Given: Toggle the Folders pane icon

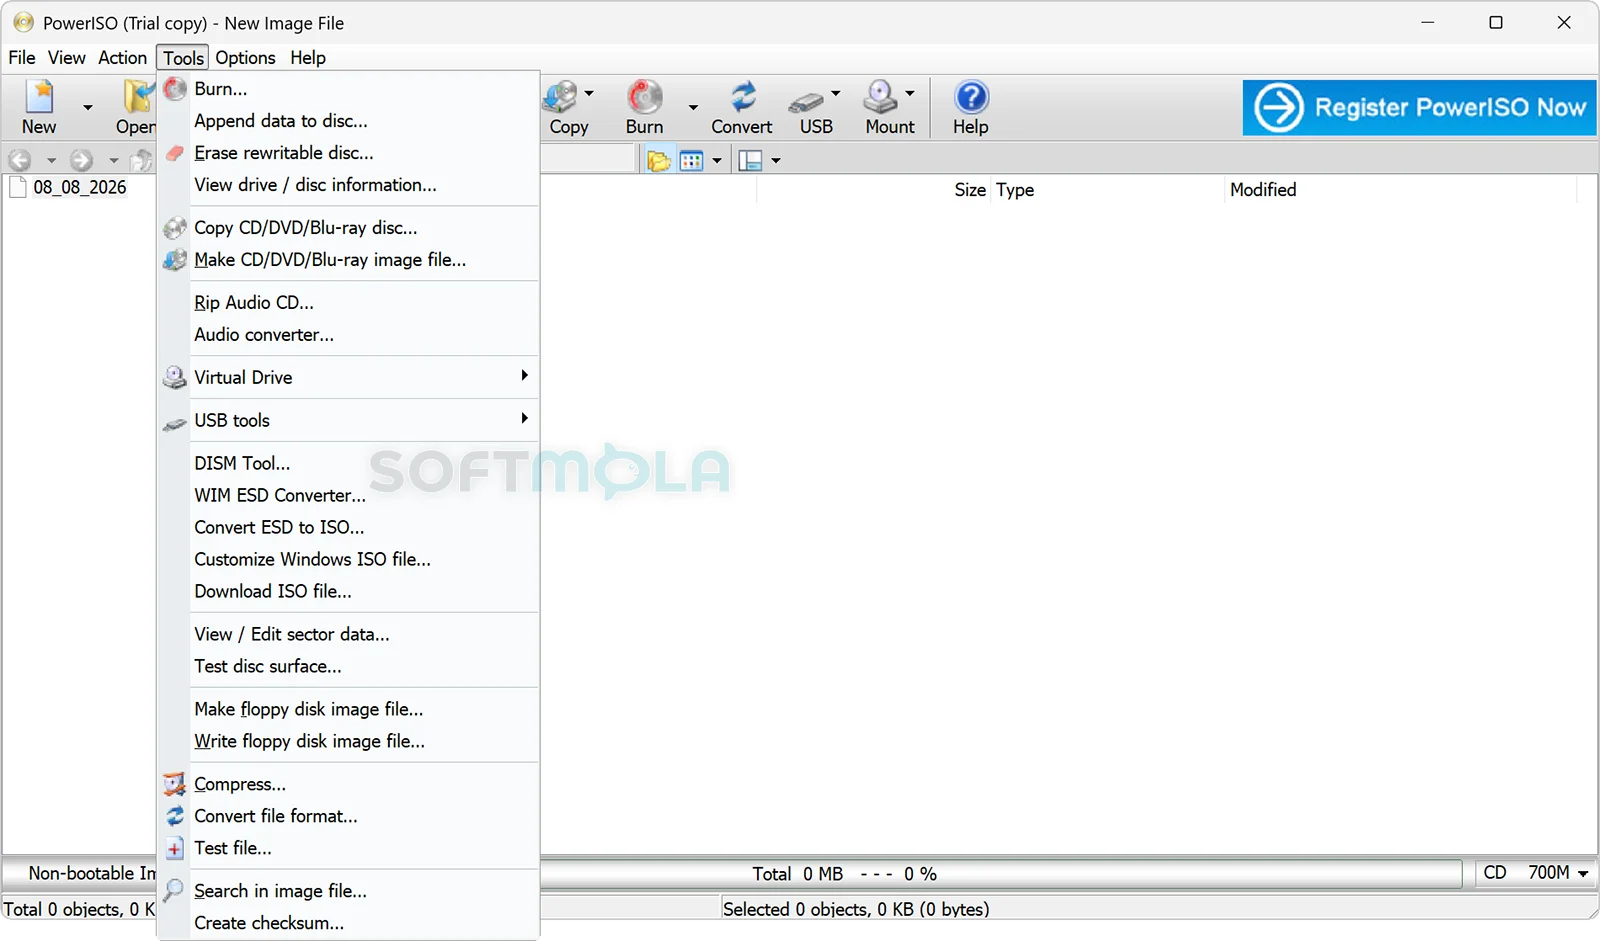Looking at the screenshot, I should pos(659,160).
